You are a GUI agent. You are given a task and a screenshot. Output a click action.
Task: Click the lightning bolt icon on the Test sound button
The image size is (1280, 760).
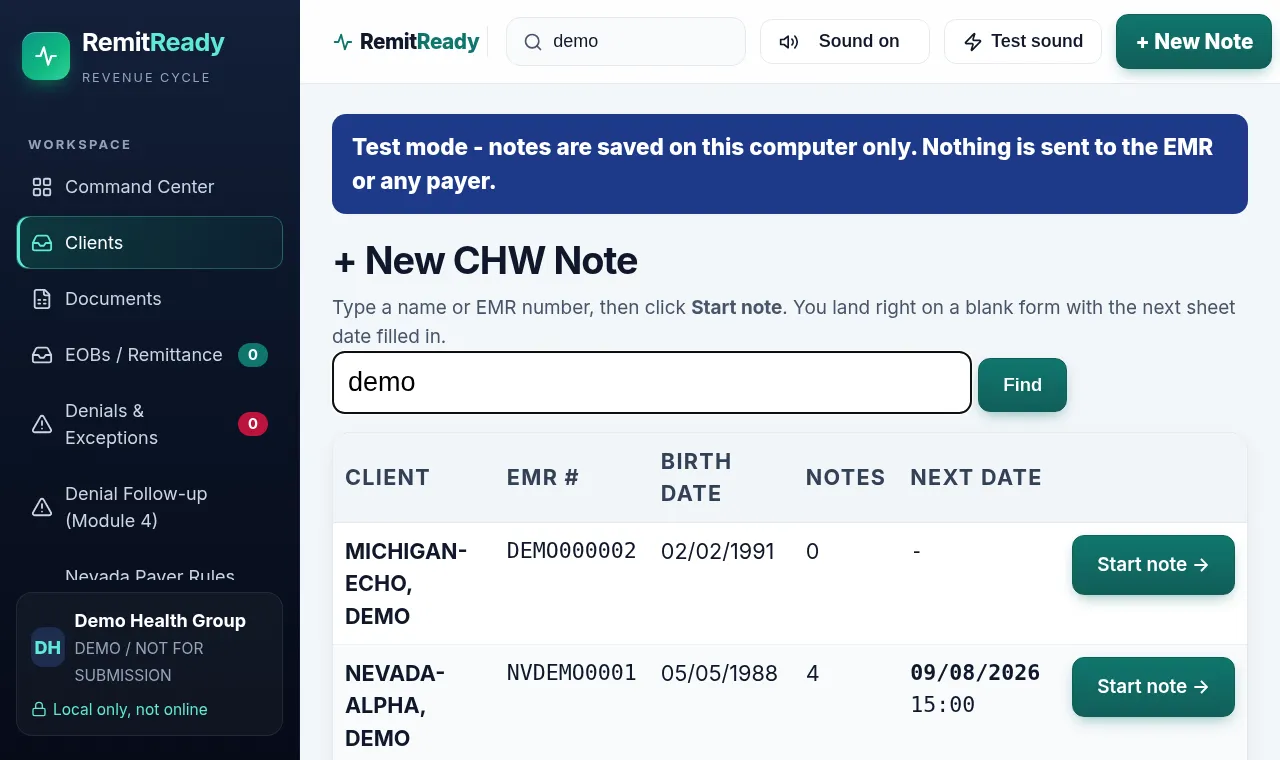[x=973, y=42]
